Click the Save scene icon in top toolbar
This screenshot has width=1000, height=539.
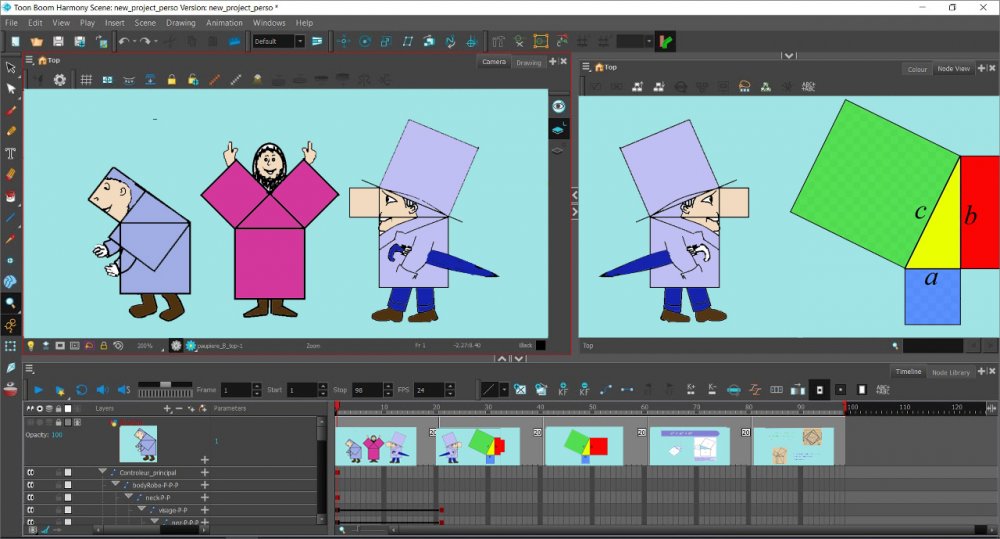click(58, 42)
